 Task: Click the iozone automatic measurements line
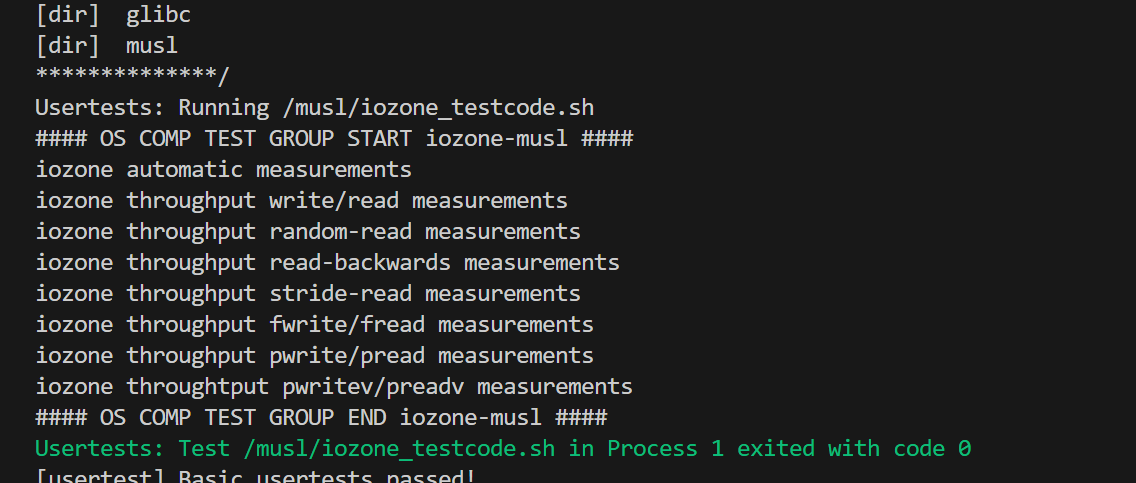(x=223, y=170)
